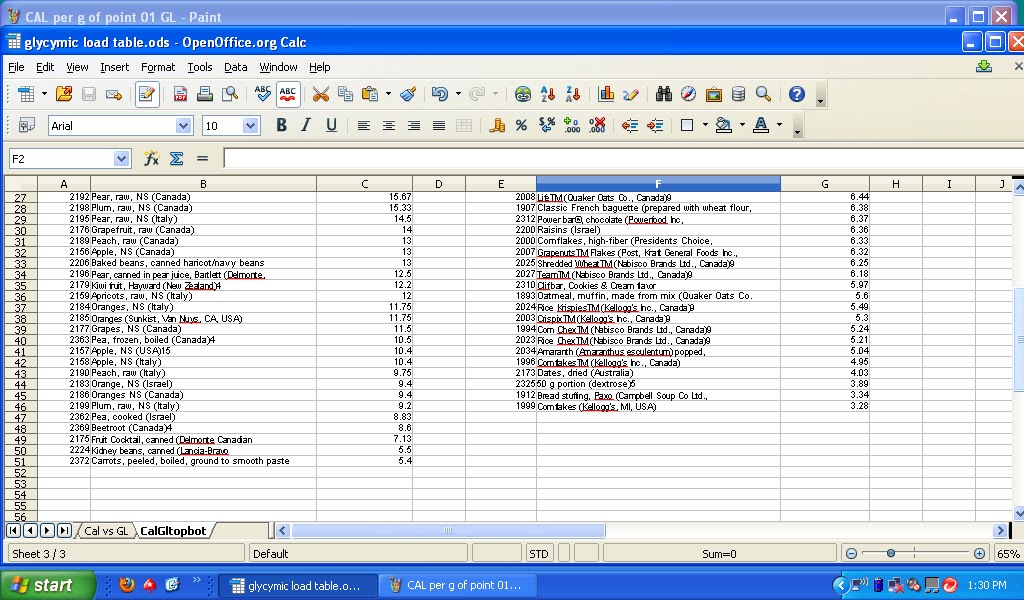This screenshot has width=1024, height=600.
Task: Toggle Align Left
Action: [364, 125]
